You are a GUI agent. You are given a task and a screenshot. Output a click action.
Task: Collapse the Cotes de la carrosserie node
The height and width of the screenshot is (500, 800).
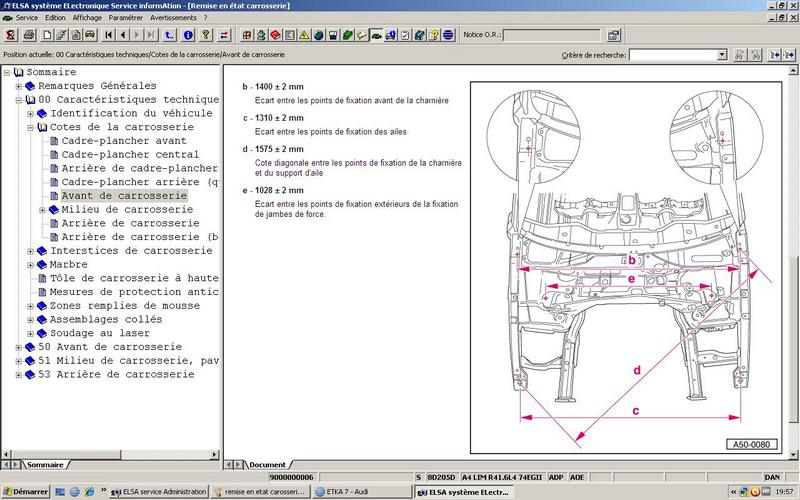point(31,128)
